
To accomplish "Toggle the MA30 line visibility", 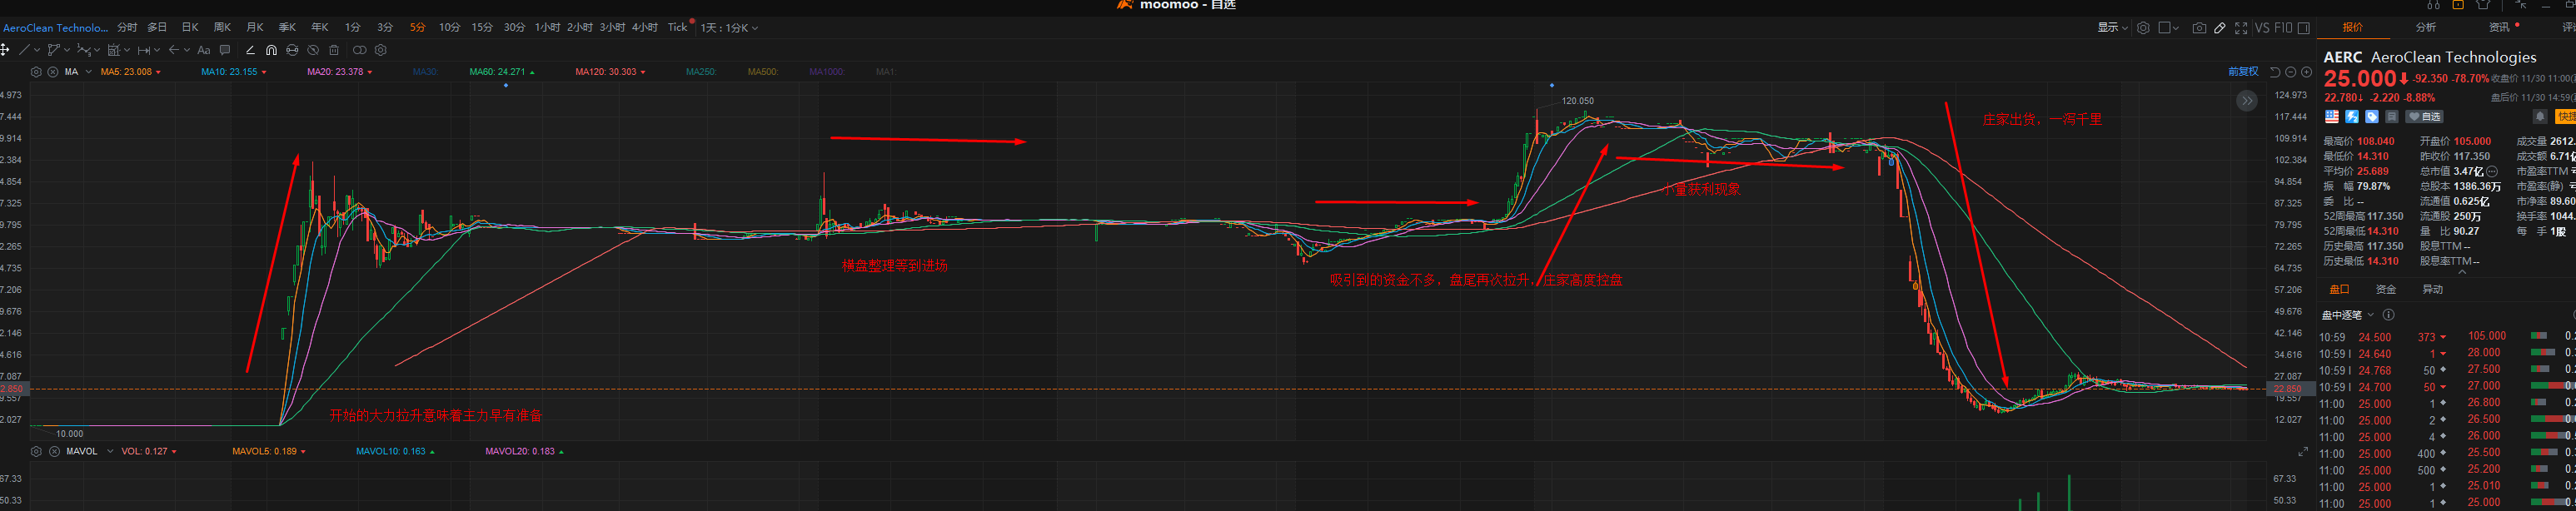I will pyautogui.click(x=425, y=72).
